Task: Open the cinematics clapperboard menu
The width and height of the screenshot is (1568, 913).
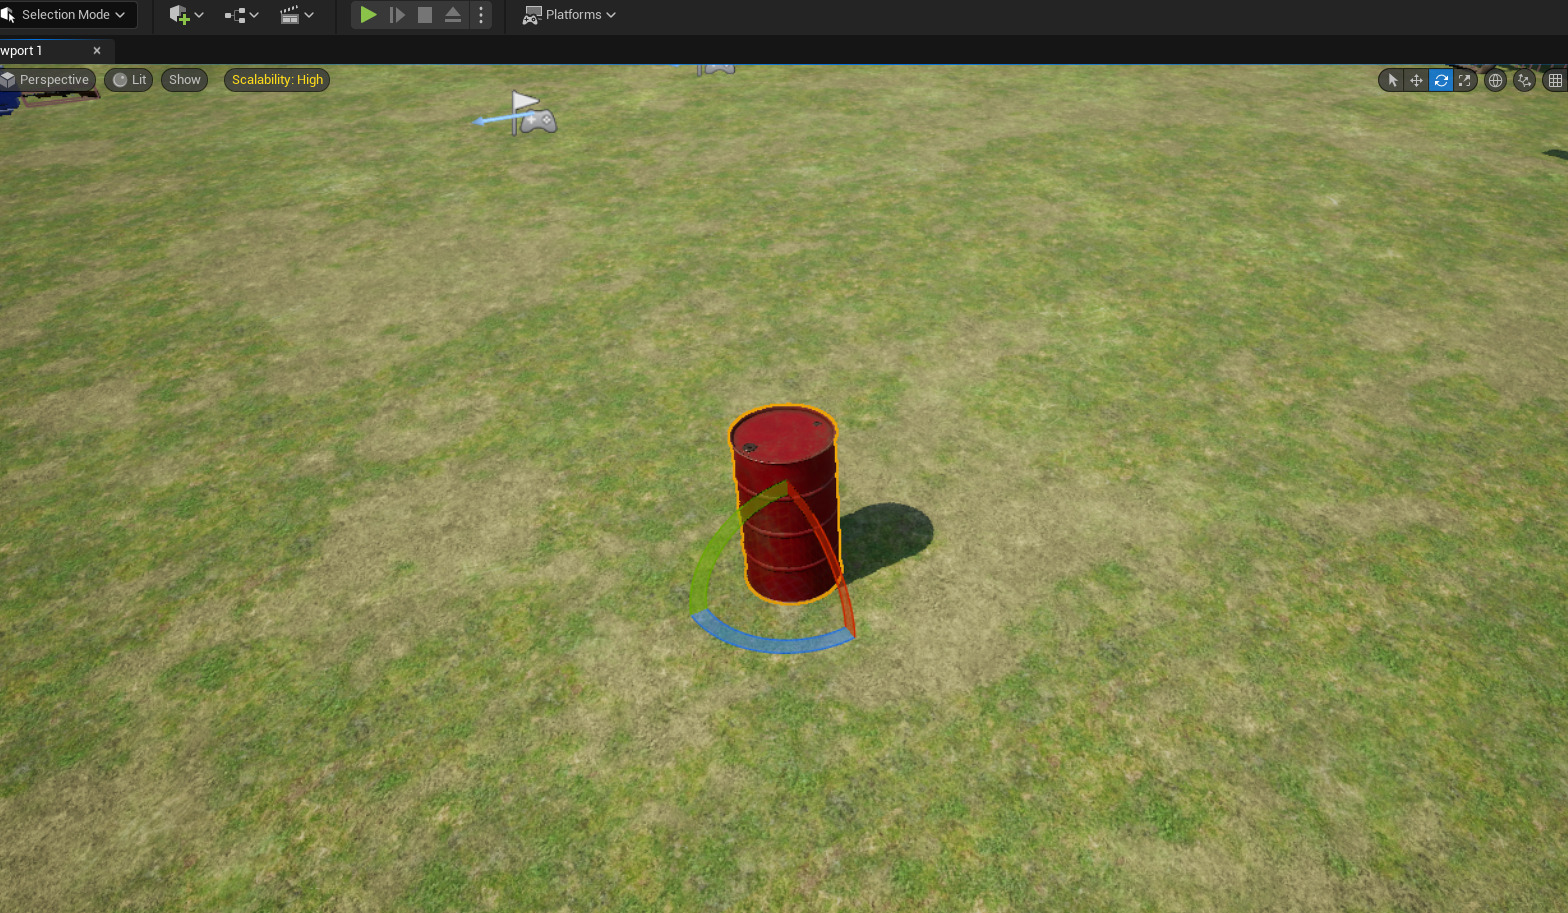Action: pyautogui.click(x=296, y=15)
